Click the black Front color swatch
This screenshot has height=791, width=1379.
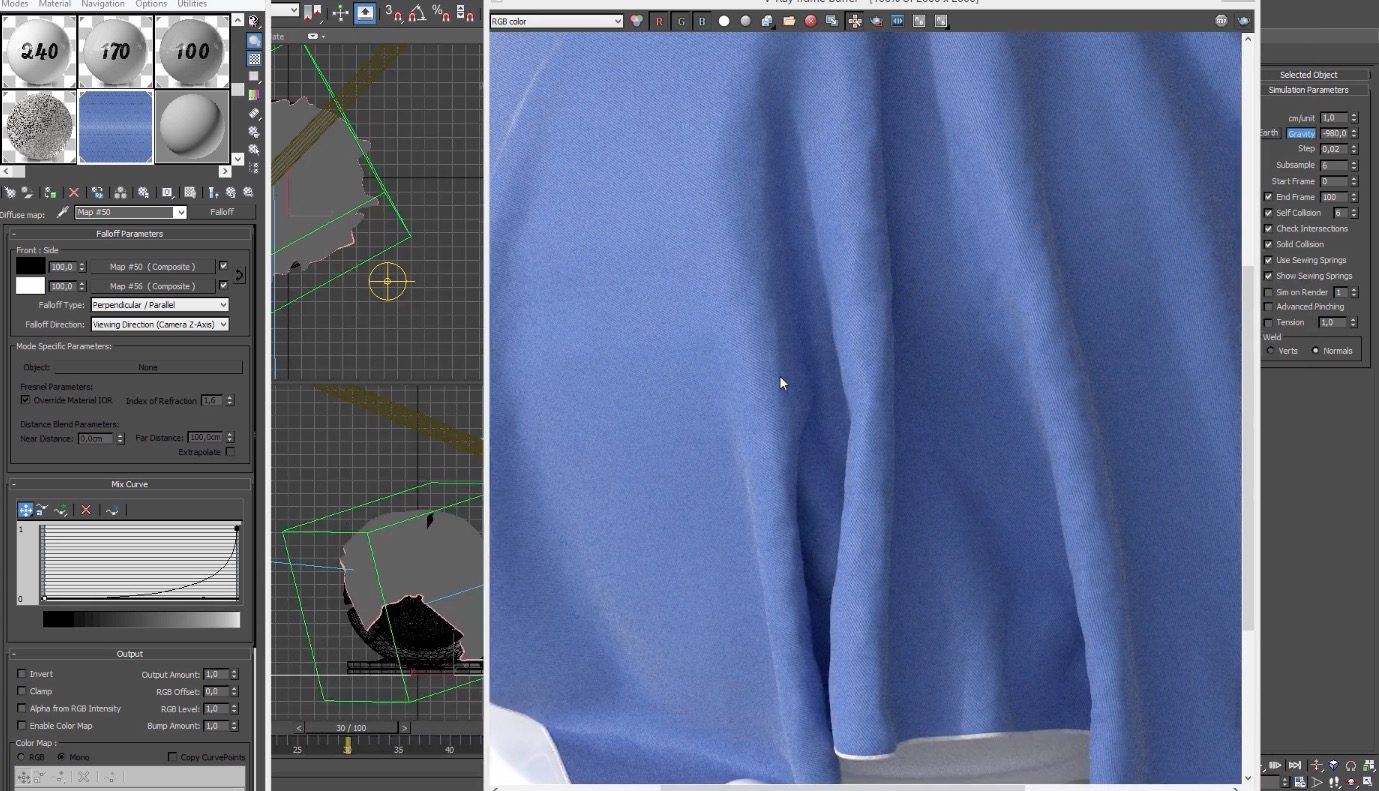pyautogui.click(x=30, y=266)
